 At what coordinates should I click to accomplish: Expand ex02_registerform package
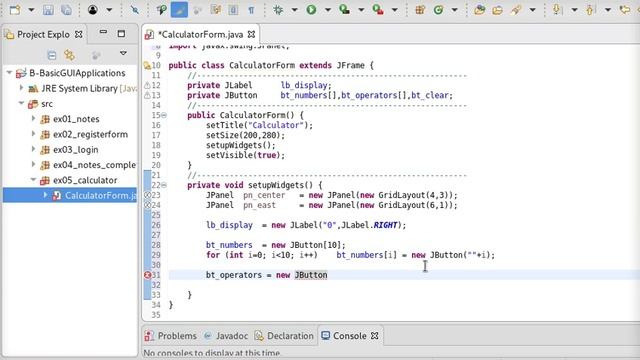click(x=33, y=134)
